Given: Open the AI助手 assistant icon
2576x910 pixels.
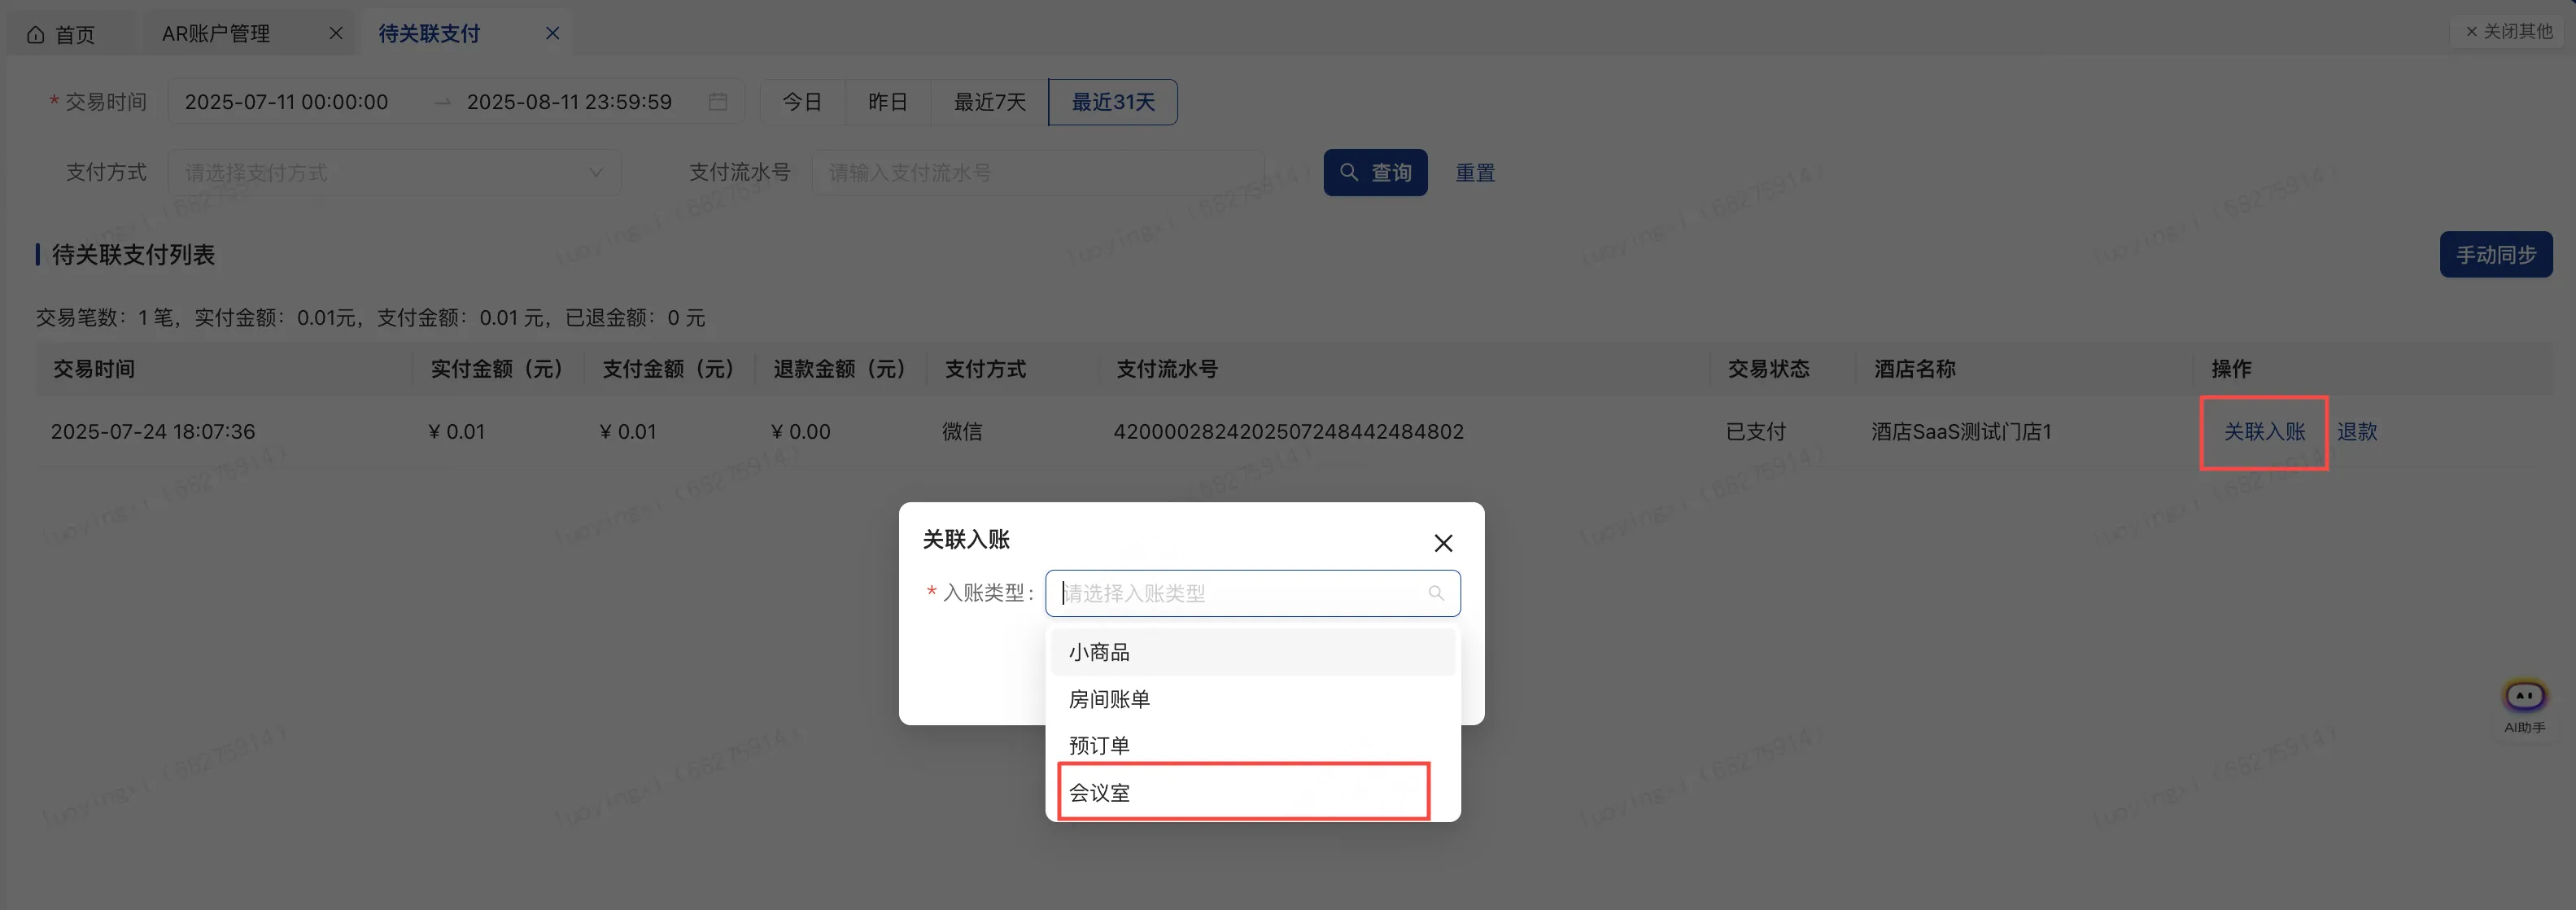Looking at the screenshot, I should tap(2524, 706).
